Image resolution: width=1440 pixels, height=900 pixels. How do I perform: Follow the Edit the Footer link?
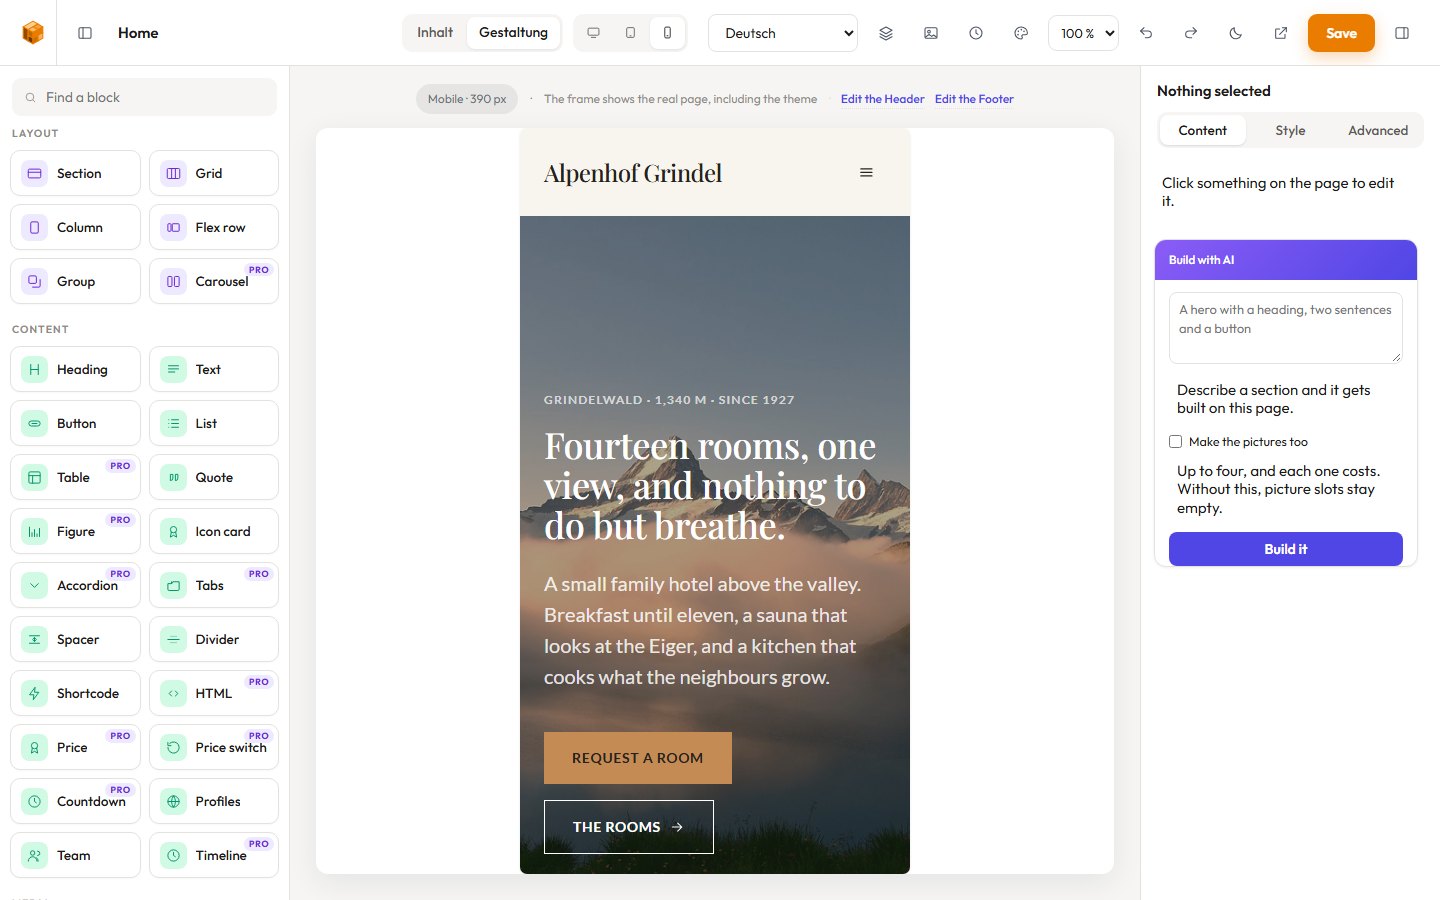[974, 99]
